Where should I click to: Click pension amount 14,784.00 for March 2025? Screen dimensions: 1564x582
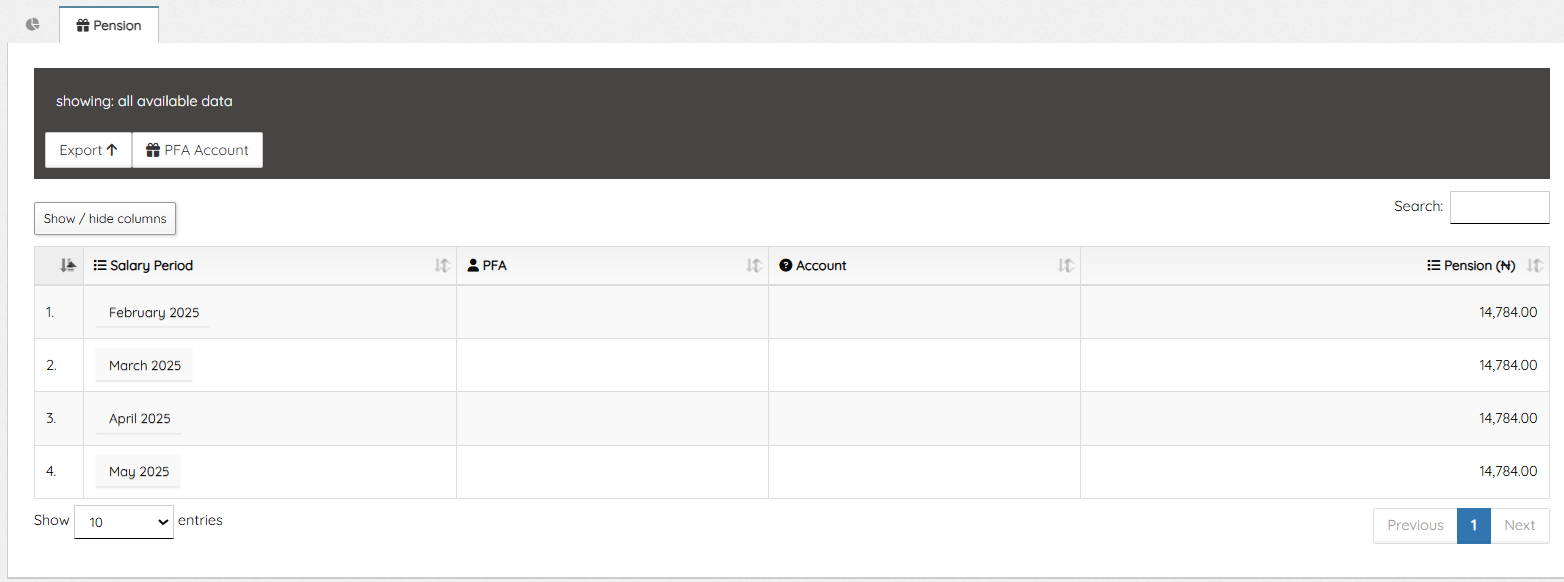pos(1508,365)
